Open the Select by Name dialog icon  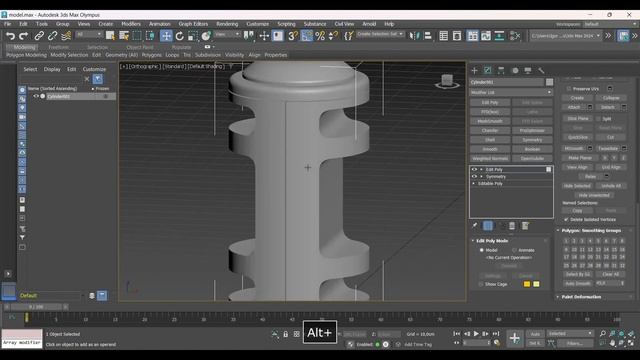pos(124,36)
